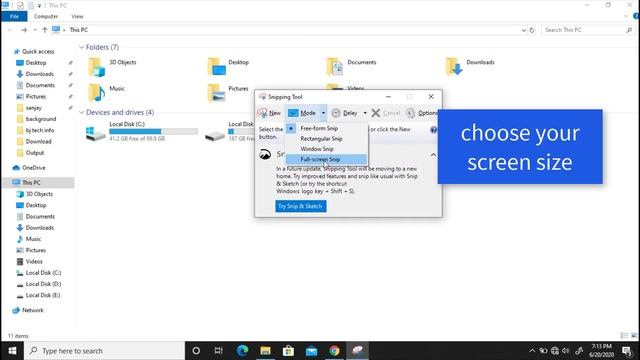
Task: Select the Pictures folder in Folders group
Action: [x=228, y=93]
